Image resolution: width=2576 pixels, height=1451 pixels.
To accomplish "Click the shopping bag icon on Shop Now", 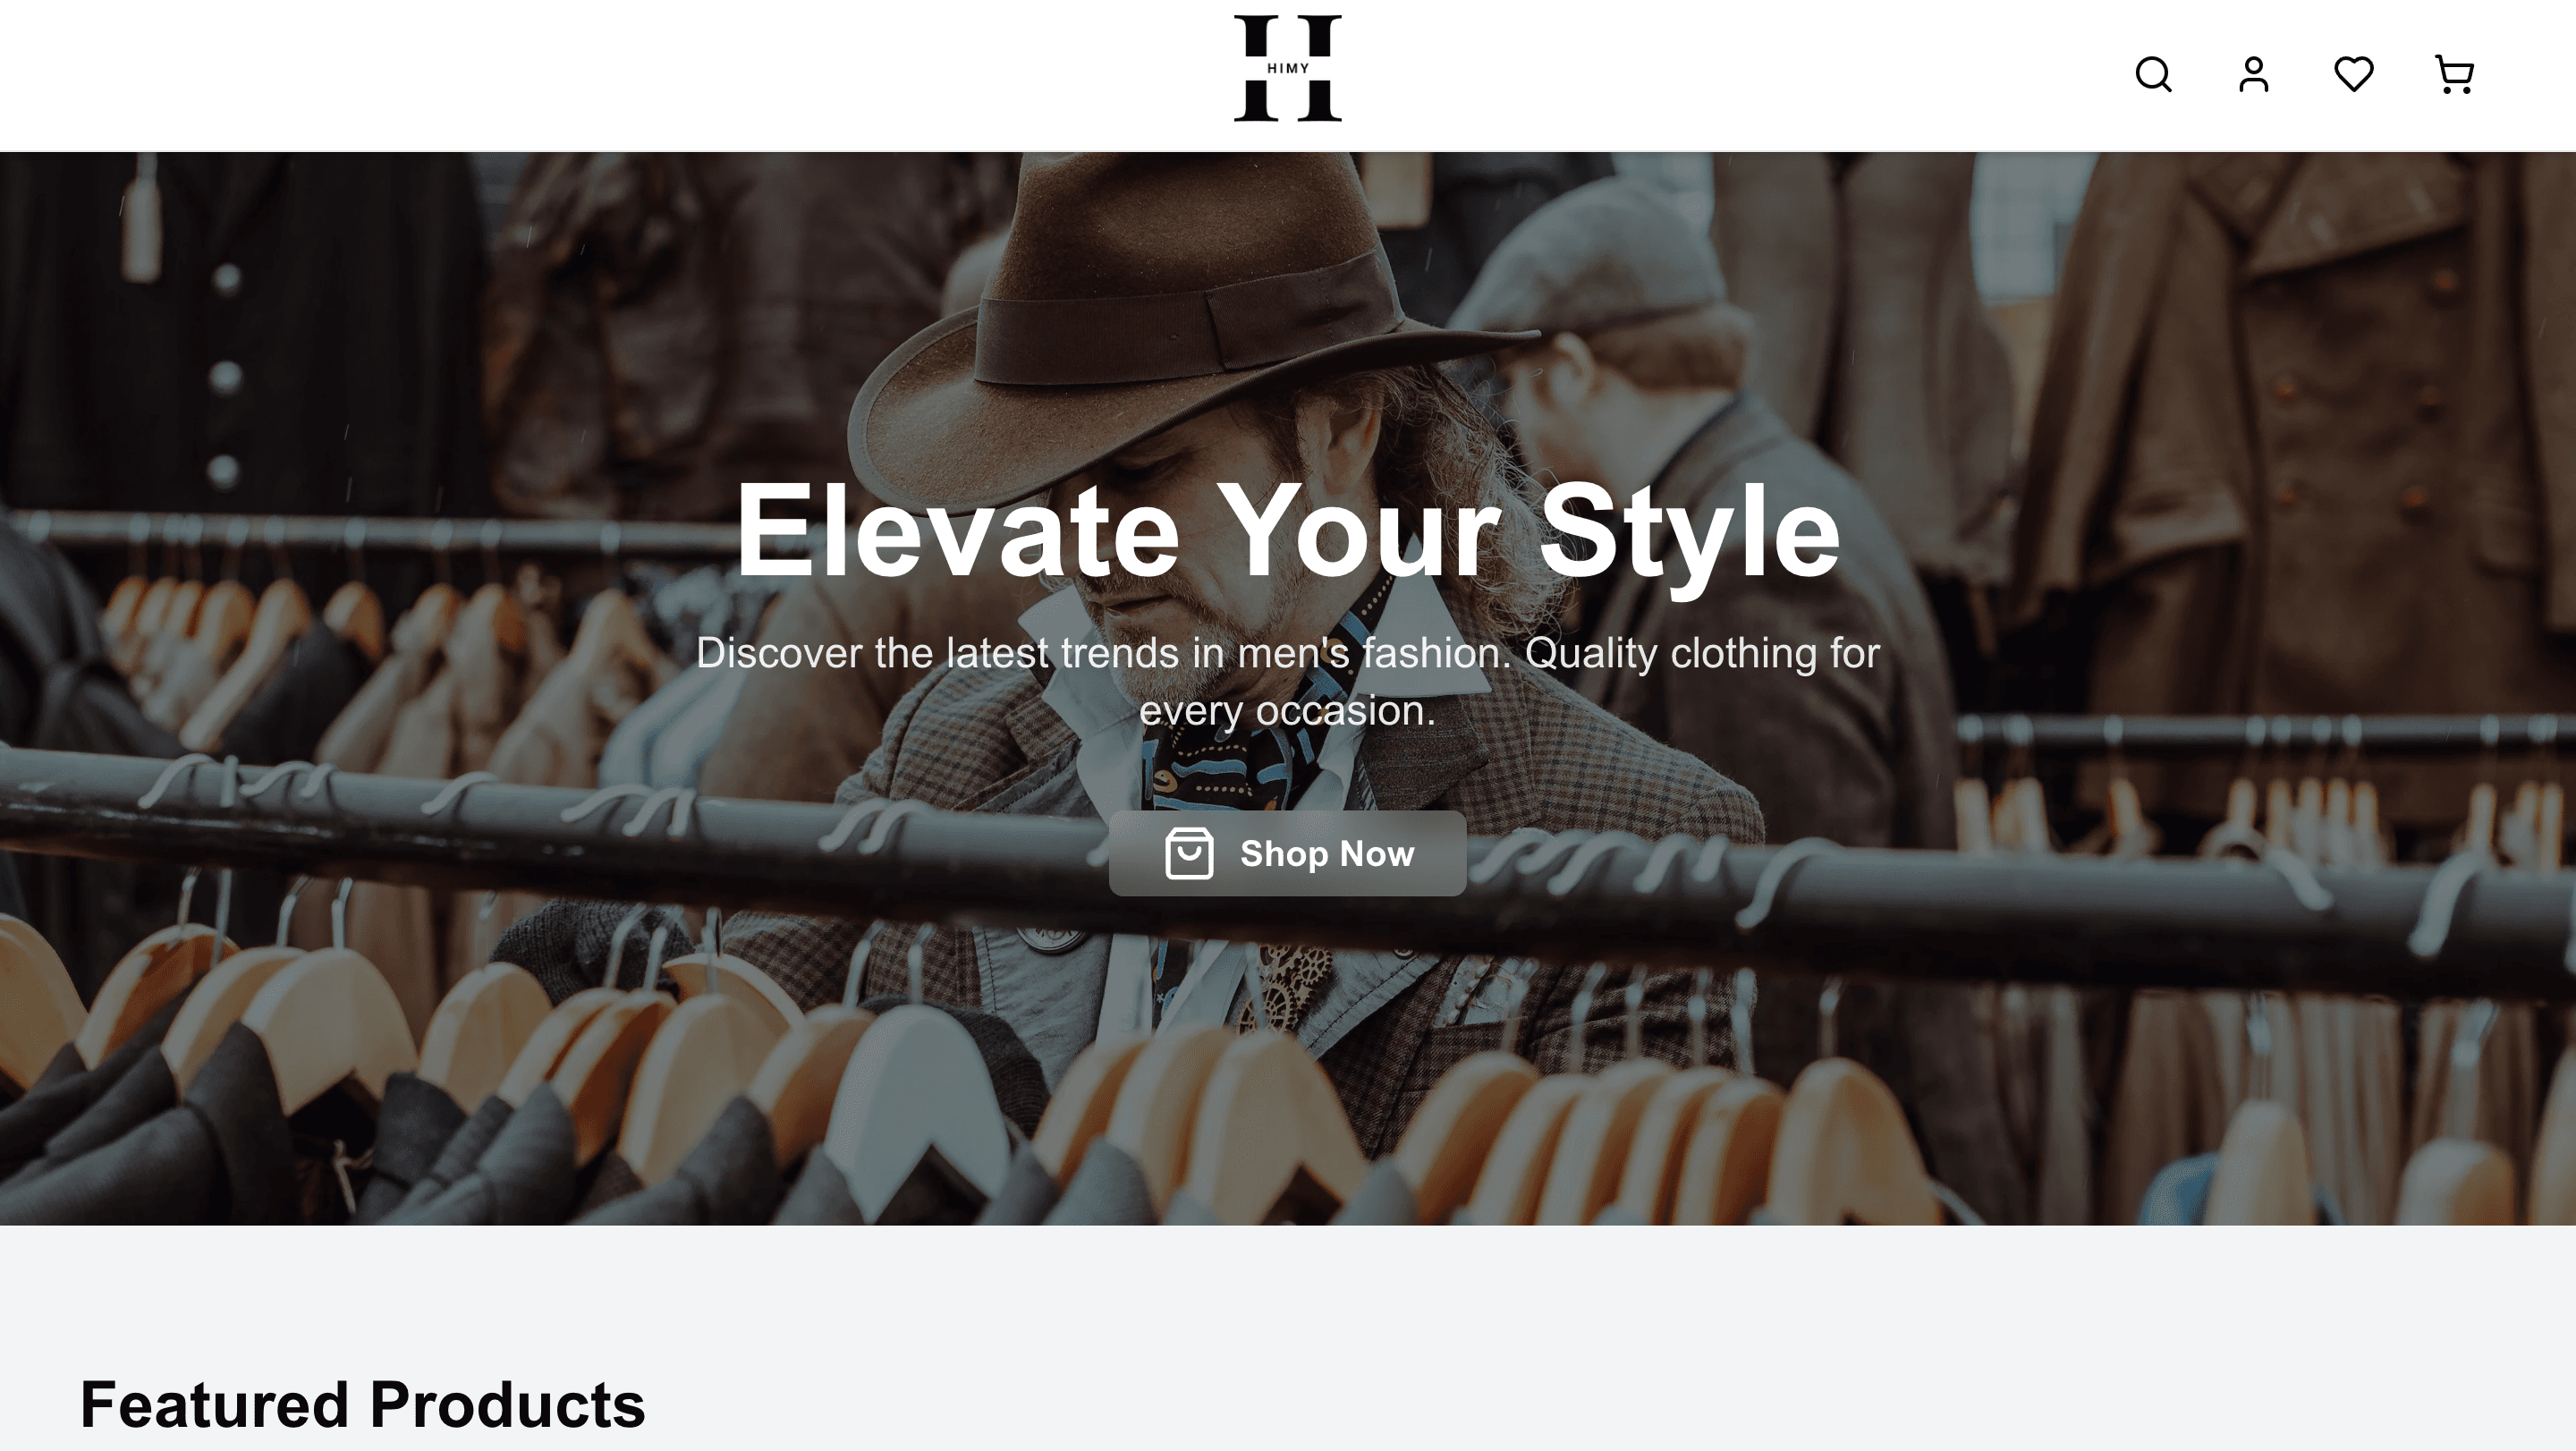I will pos(1189,854).
